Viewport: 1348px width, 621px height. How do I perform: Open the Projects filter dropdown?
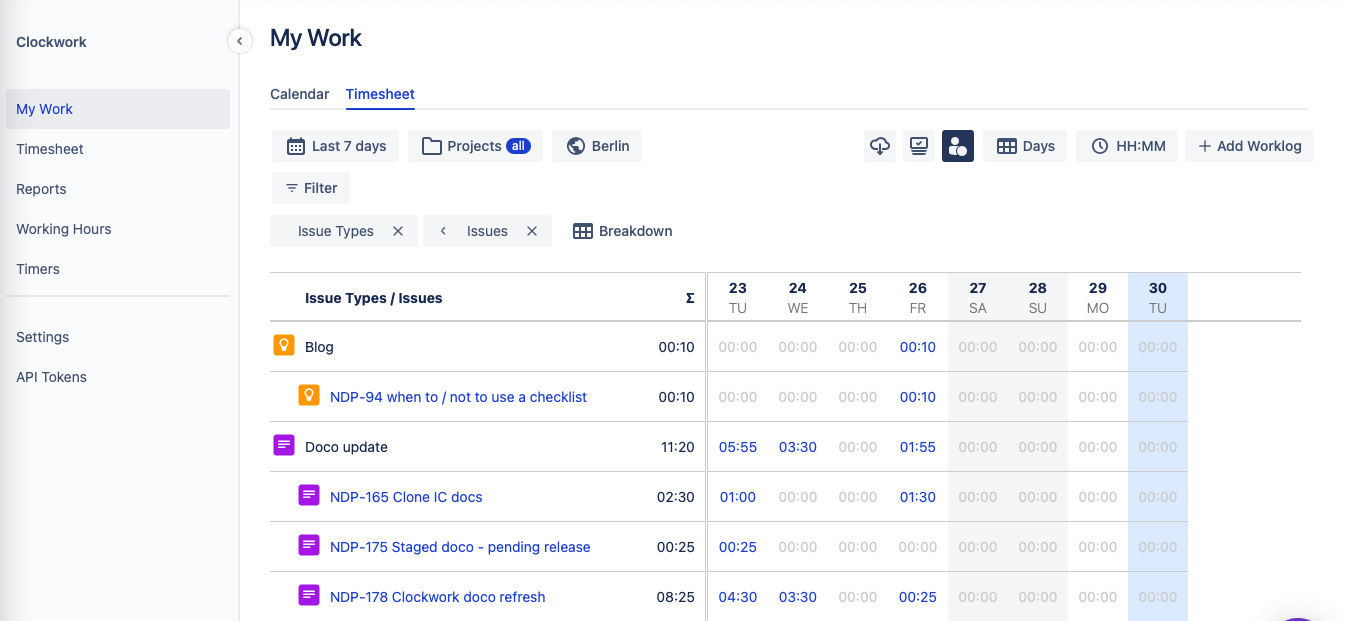(x=475, y=146)
